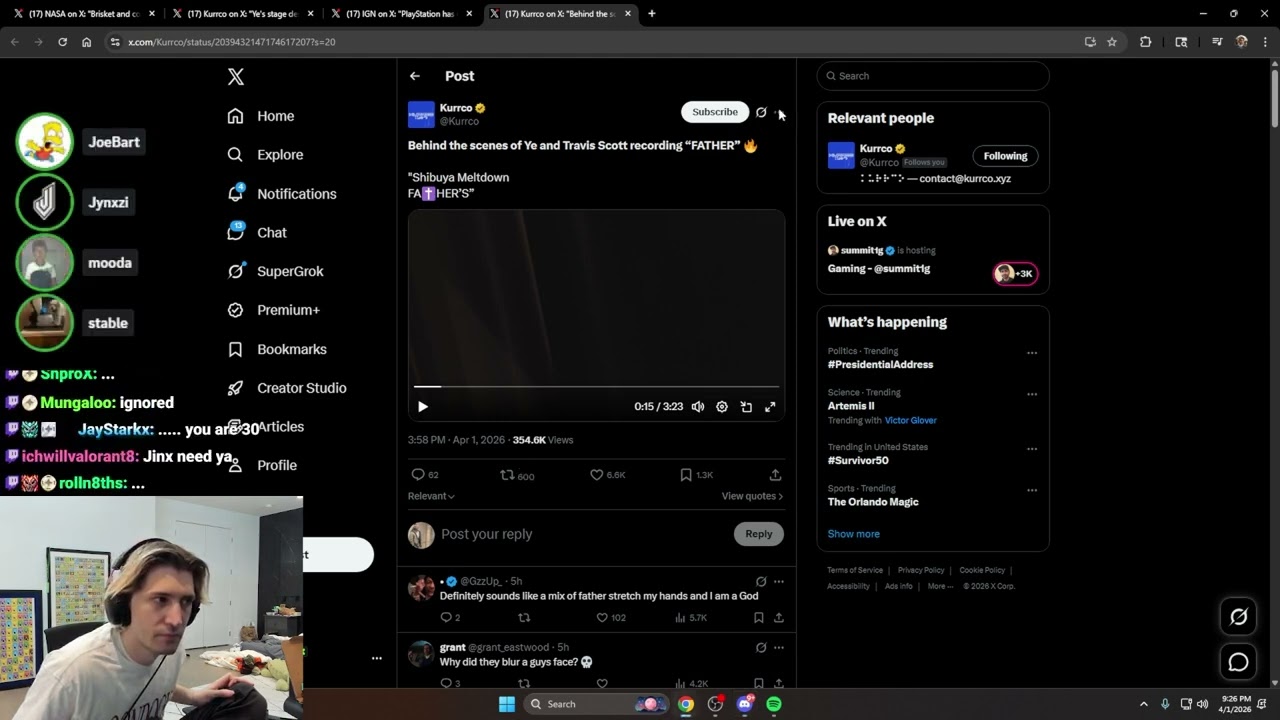Toggle picture-in-picture for the video

point(746,407)
